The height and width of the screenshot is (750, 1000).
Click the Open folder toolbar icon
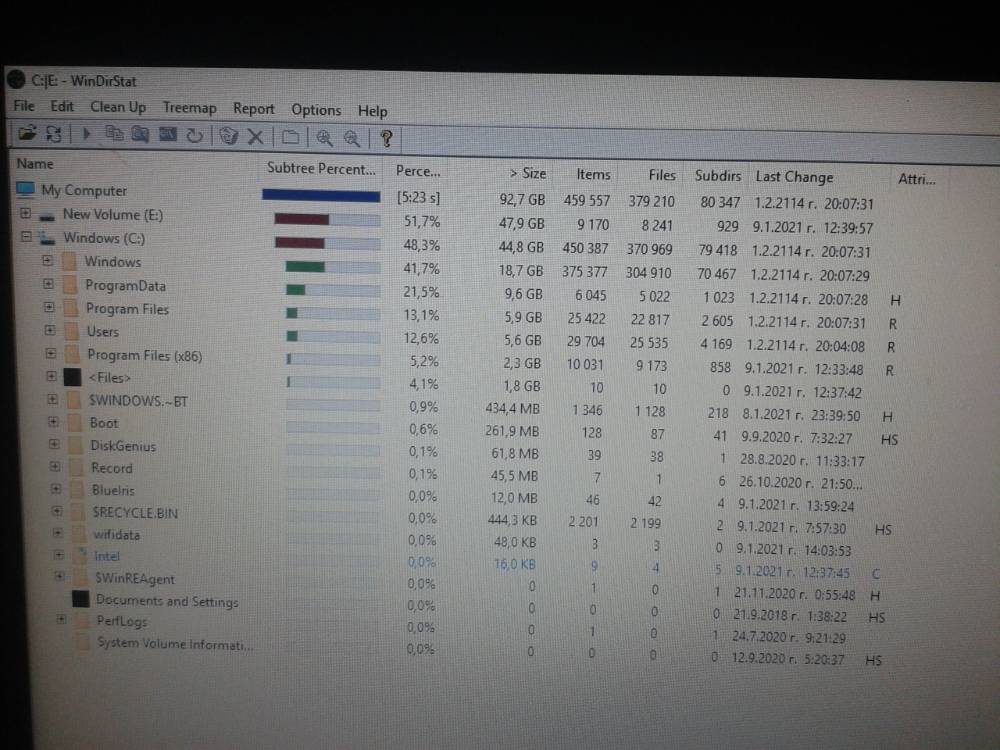[x=27, y=133]
